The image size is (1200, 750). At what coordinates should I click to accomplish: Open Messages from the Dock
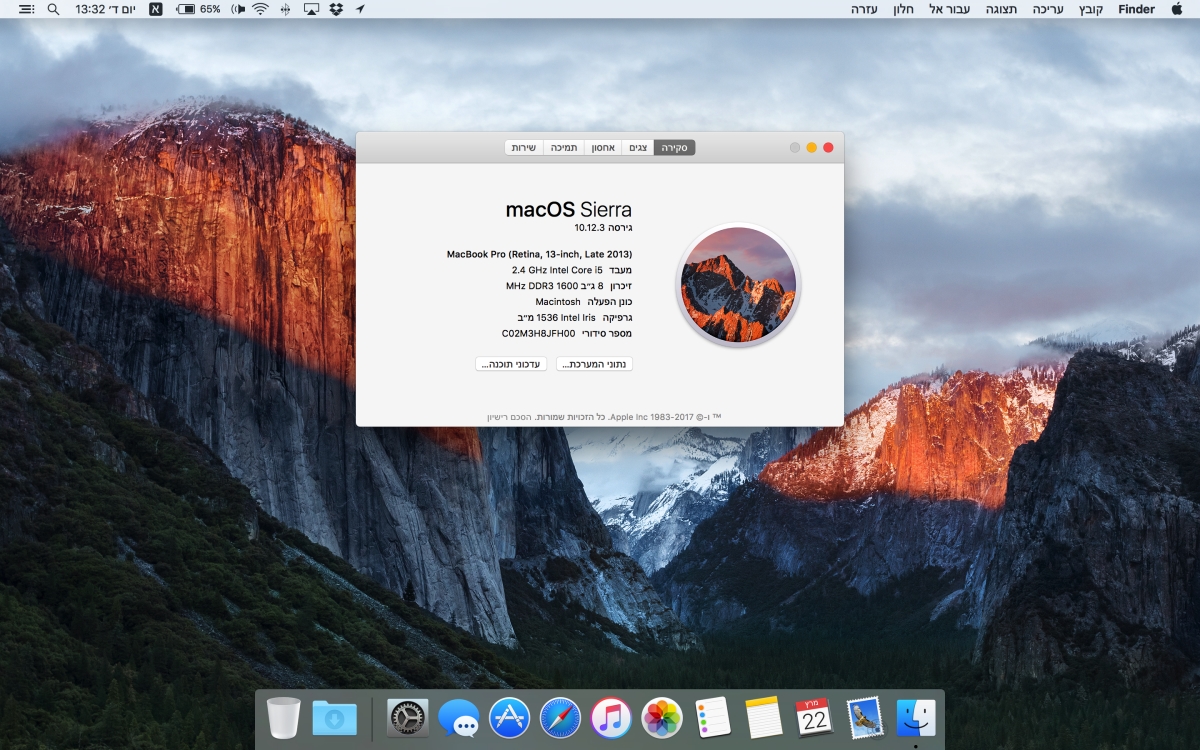pyautogui.click(x=458, y=718)
